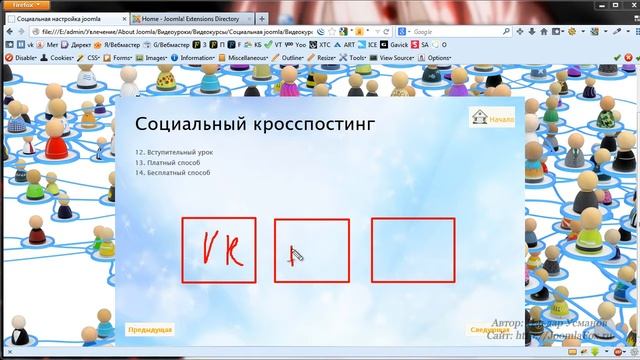Close the bottom addon bar
The image size is (640, 360).
click(x=10, y=352)
